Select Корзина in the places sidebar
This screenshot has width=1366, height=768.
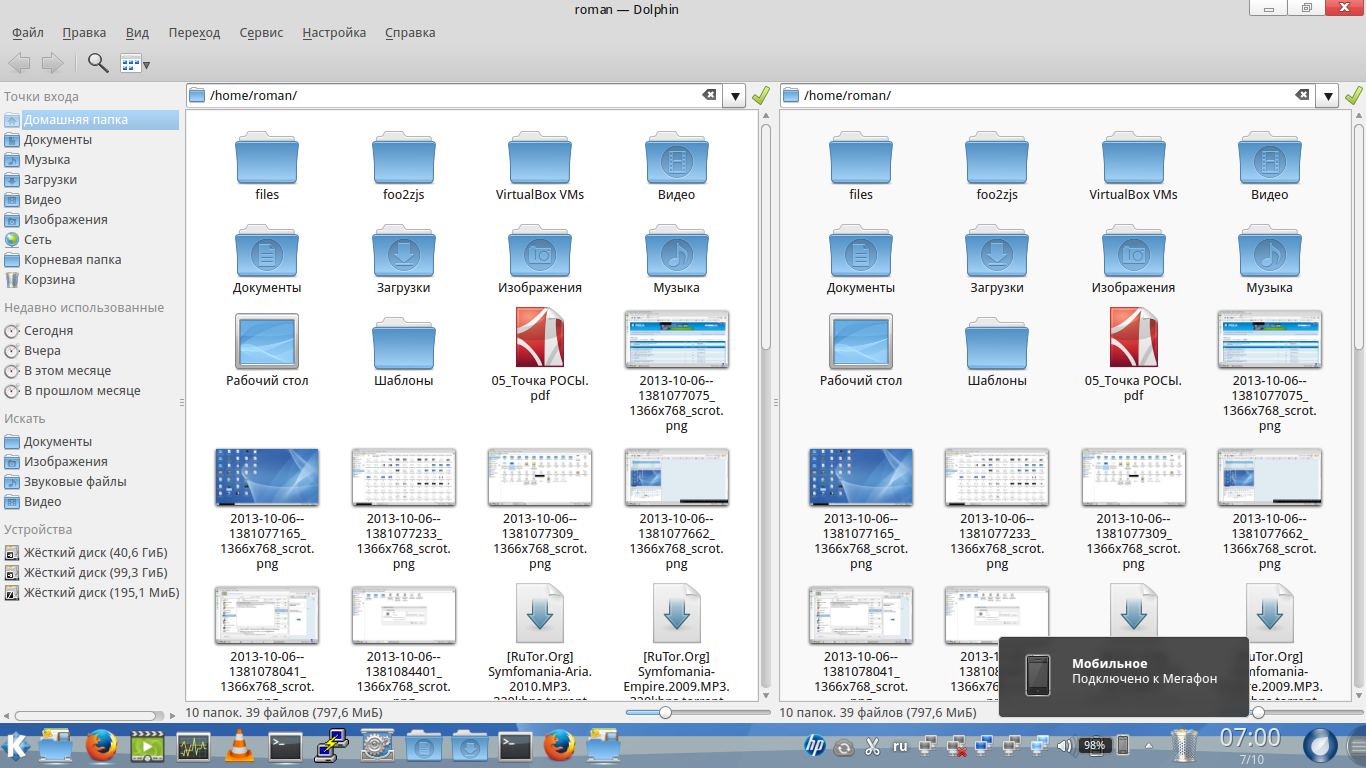pos(49,280)
